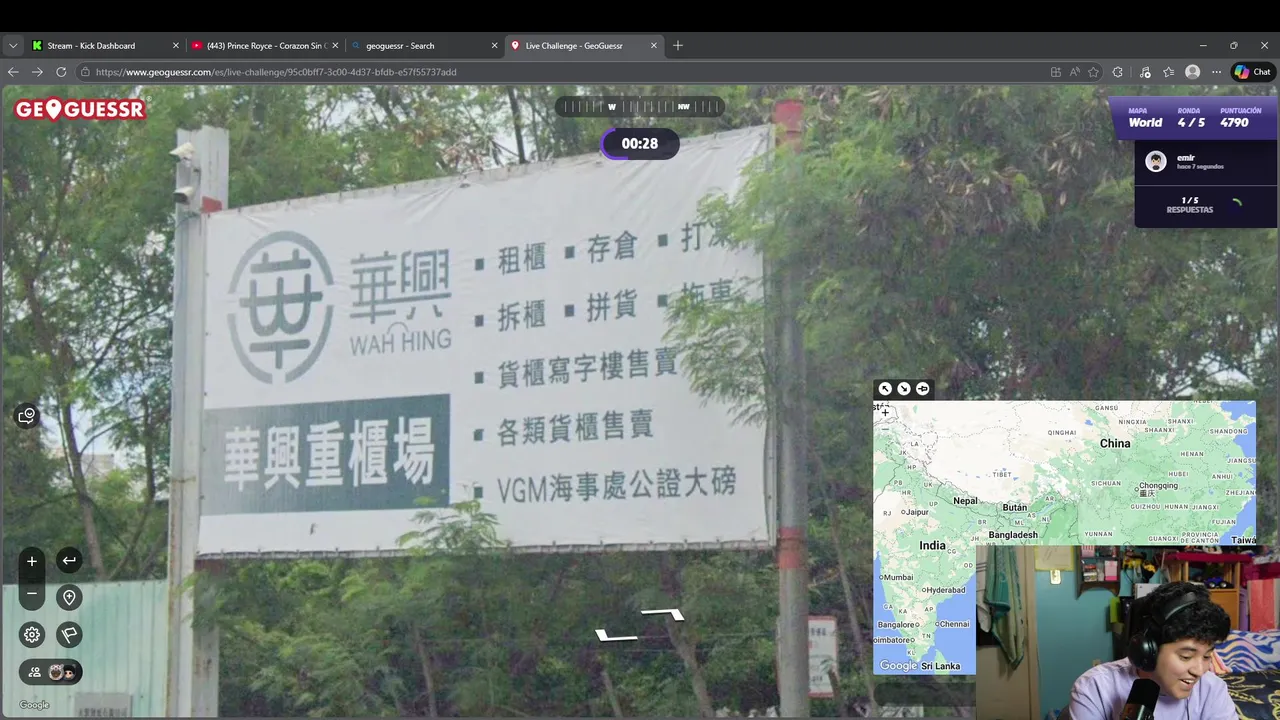Place guess on China on the map
This screenshot has height=720, width=1280.
tap(1115, 443)
